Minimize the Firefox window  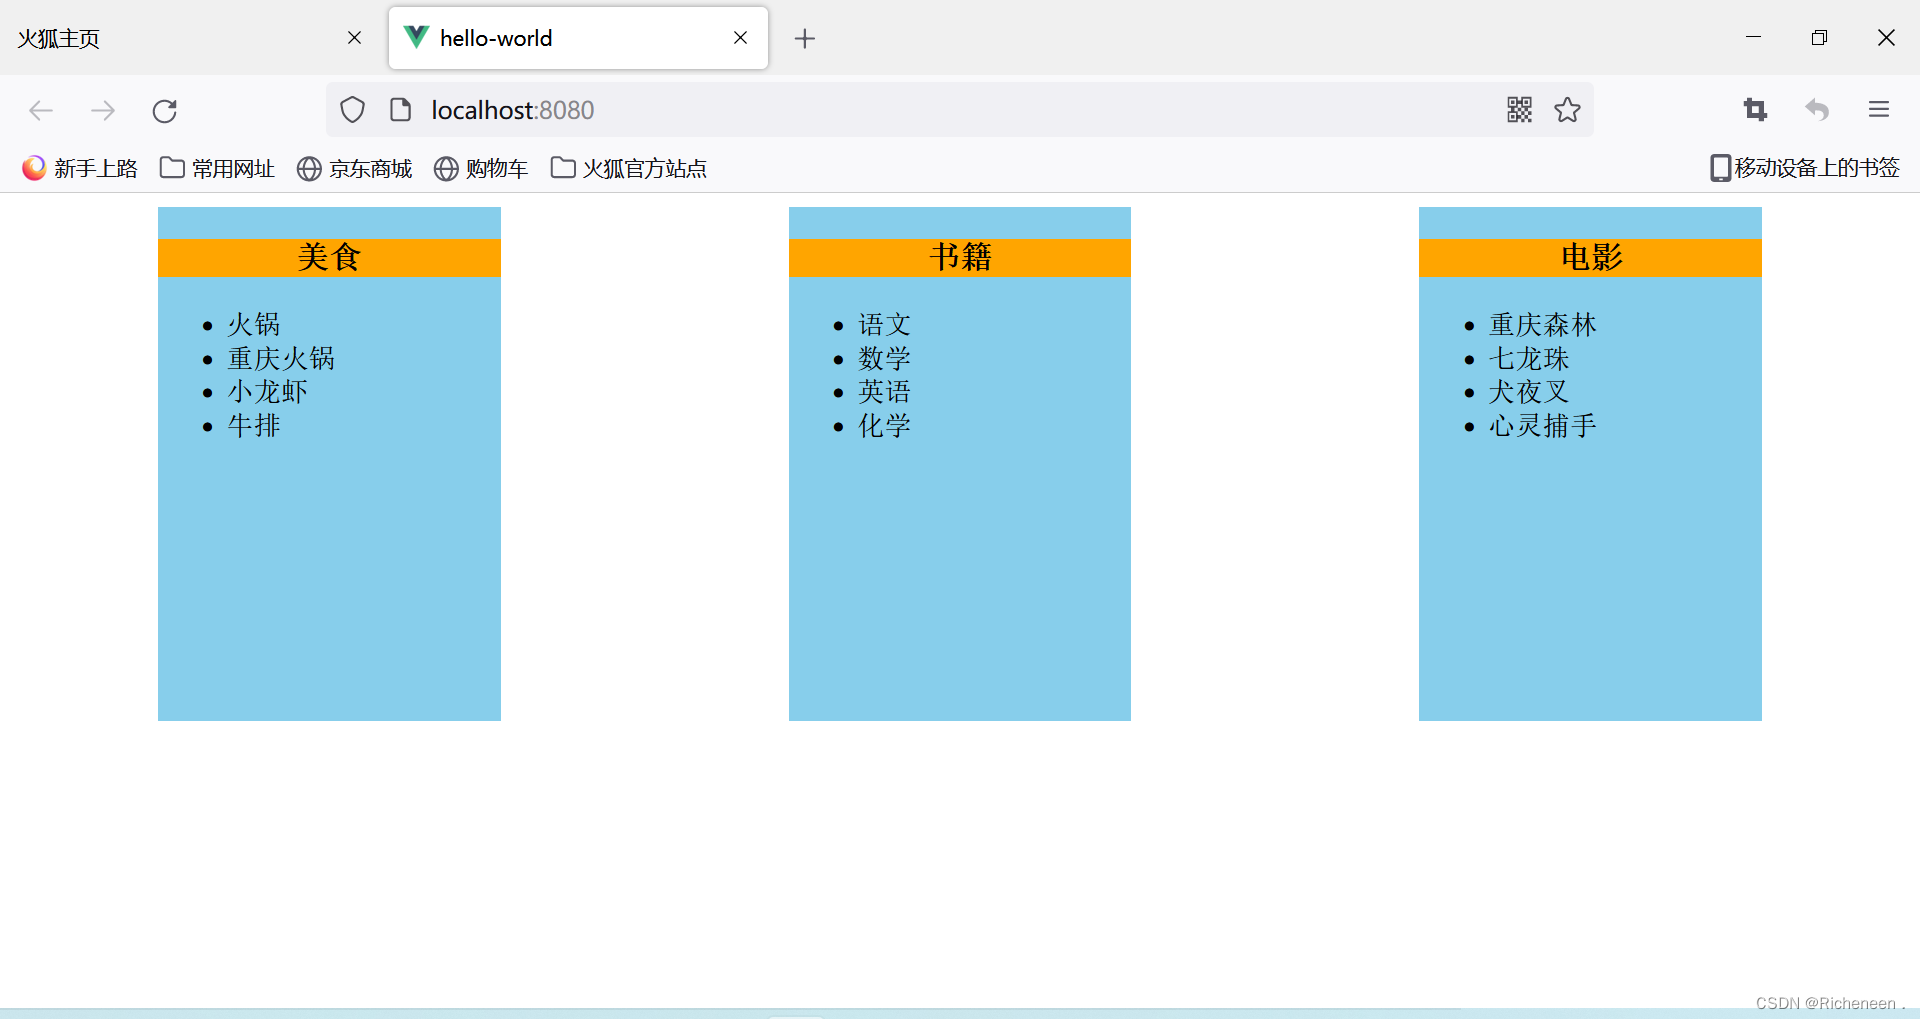[x=1753, y=37]
